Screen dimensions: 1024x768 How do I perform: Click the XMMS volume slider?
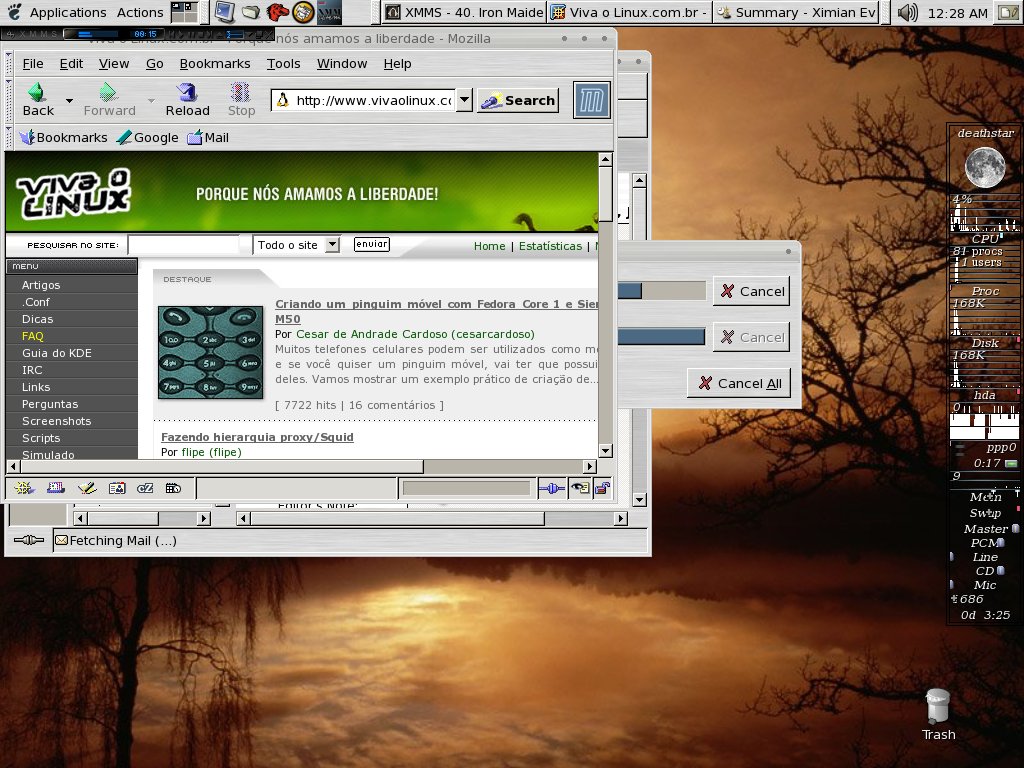pyautogui.click(x=236, y=34)
